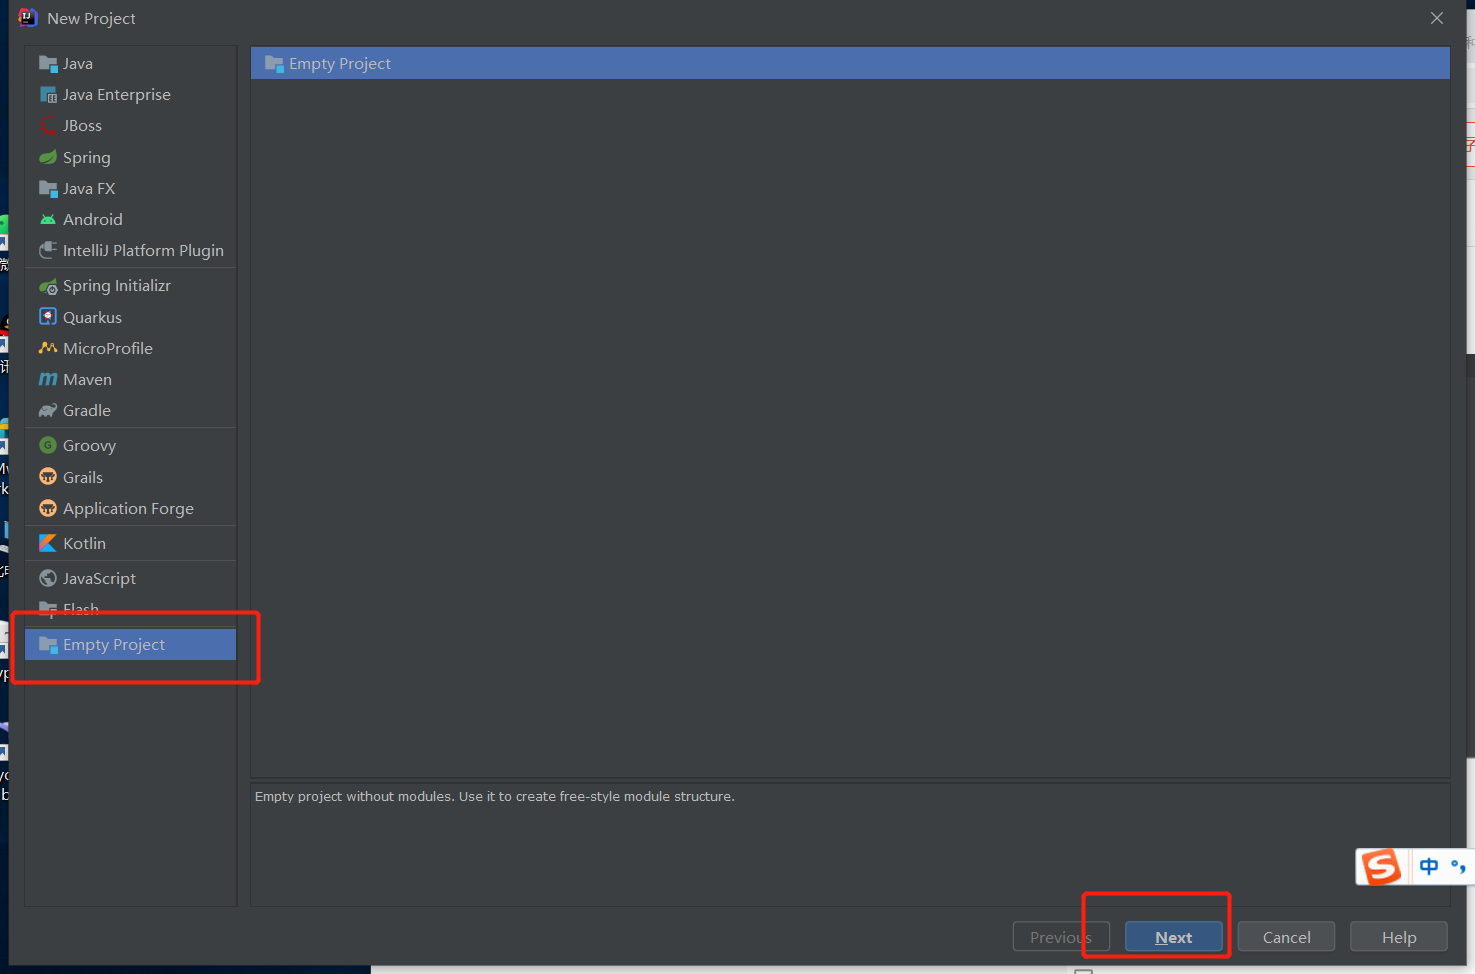Choose Grails label
Image resolution: width=1475 pixels, height=974 pixels.
[83, 477]
